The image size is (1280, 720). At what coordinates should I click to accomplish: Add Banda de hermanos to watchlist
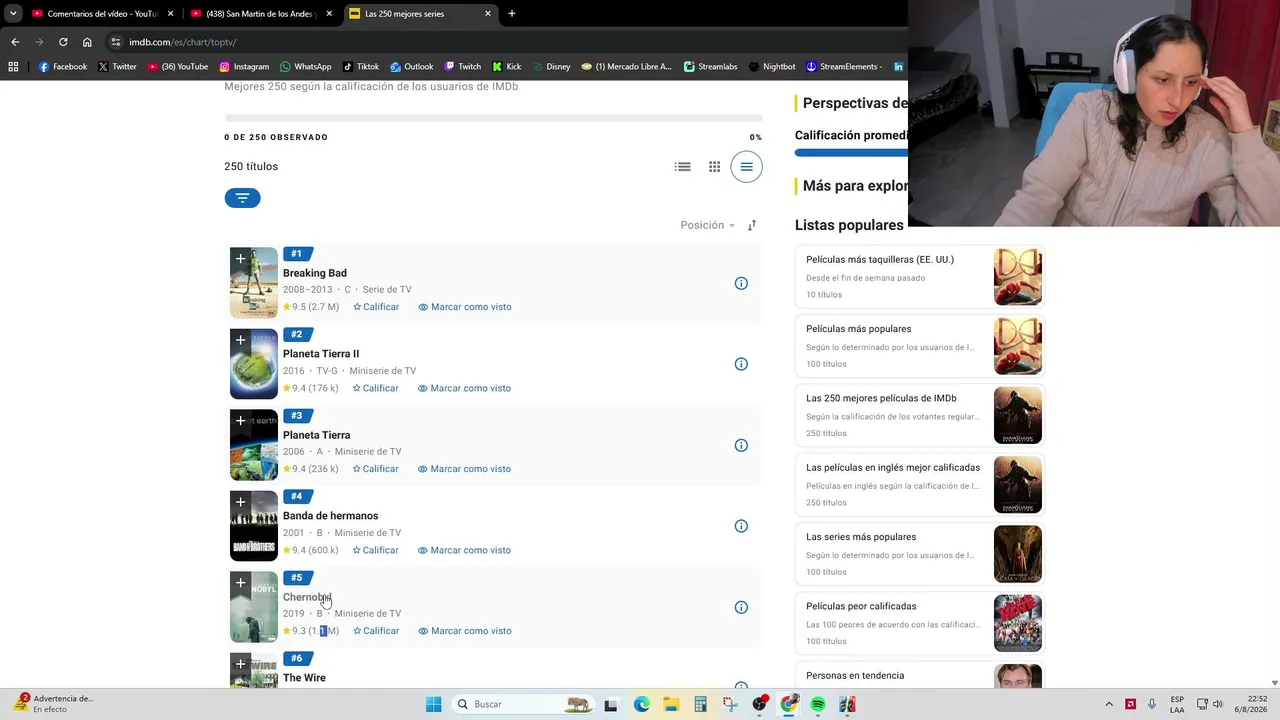click(x=240, y=502)
